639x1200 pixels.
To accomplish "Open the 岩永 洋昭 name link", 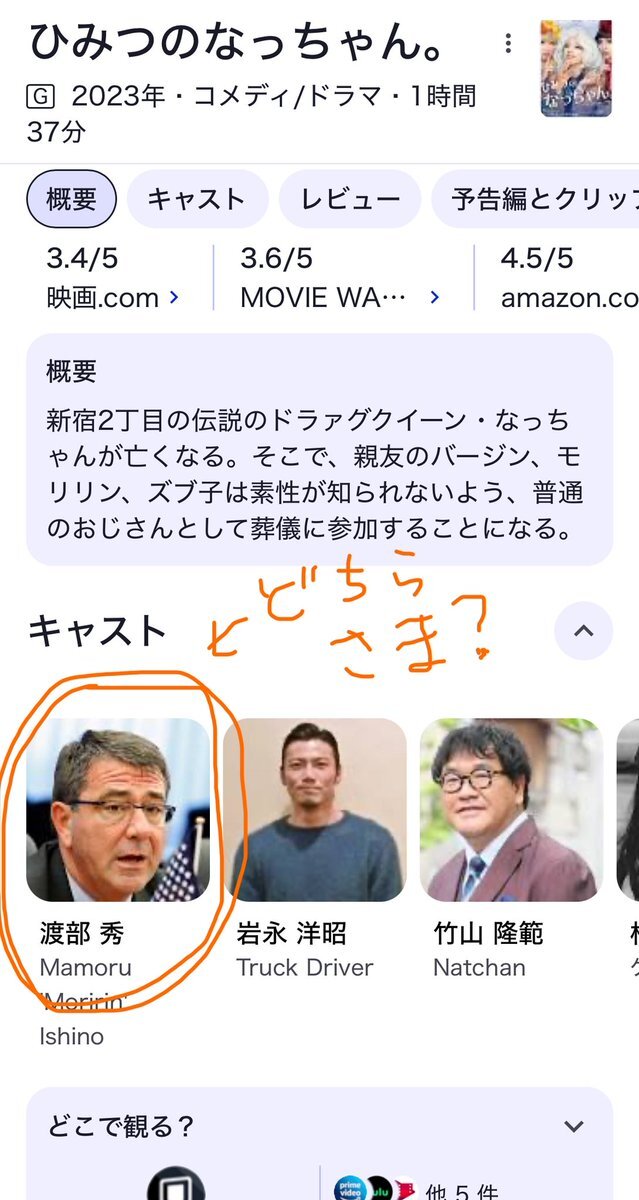I will (x=292, y=934).
